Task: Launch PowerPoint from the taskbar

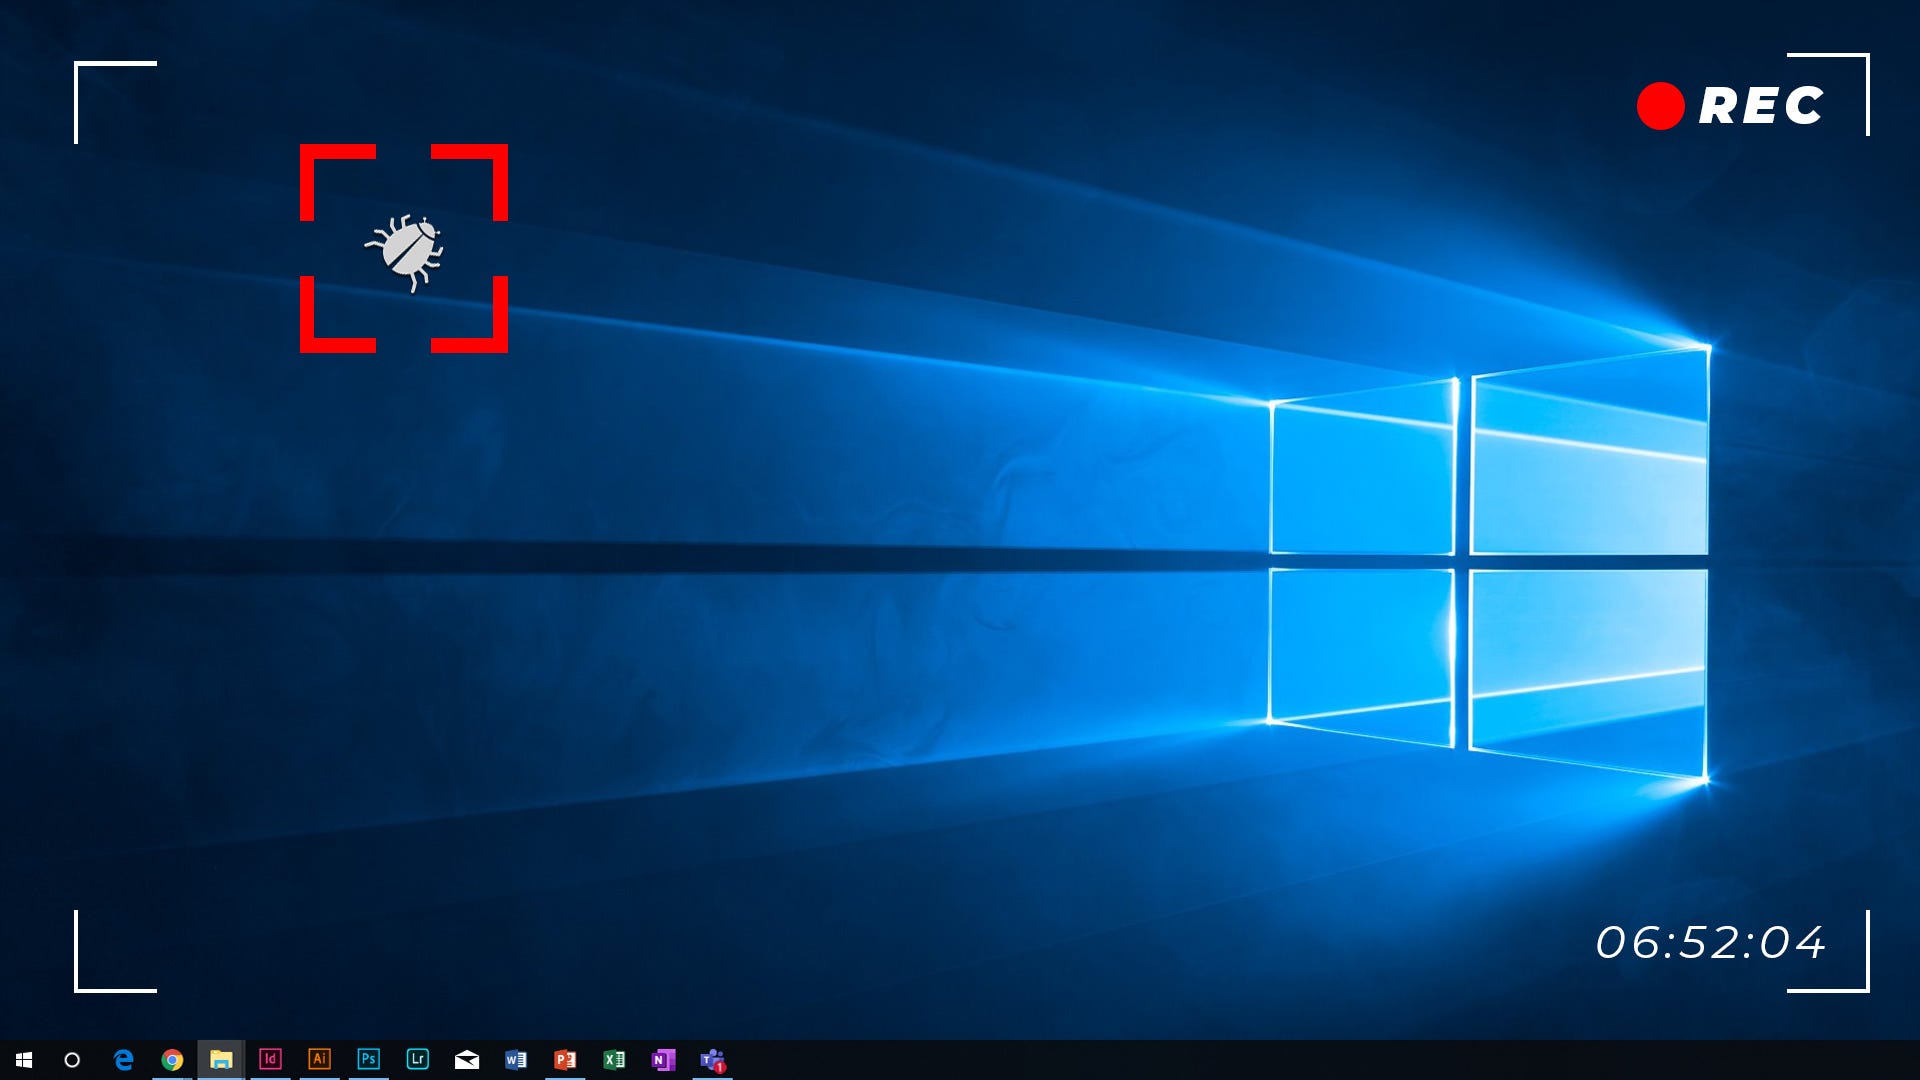Action: 565,1060
